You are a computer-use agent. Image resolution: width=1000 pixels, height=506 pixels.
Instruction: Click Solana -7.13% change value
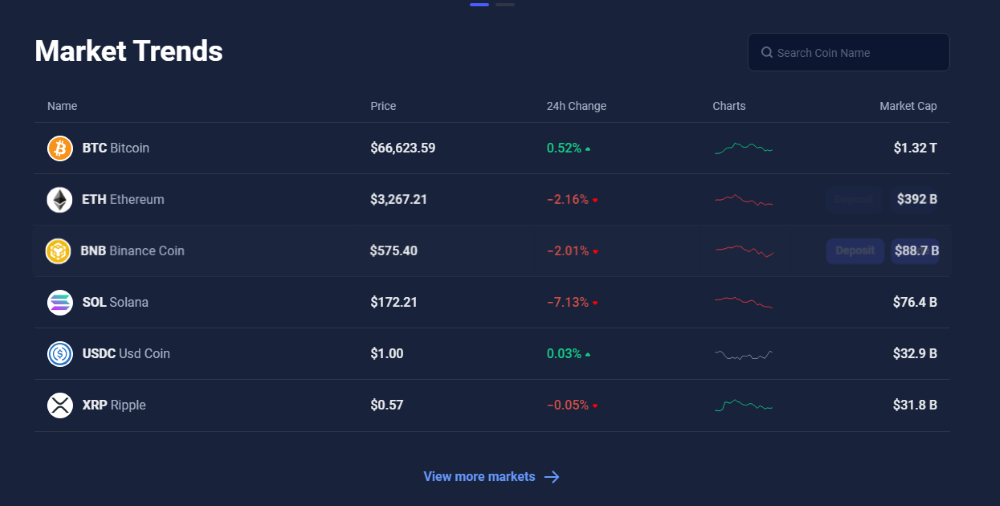[x=568, y=302]
